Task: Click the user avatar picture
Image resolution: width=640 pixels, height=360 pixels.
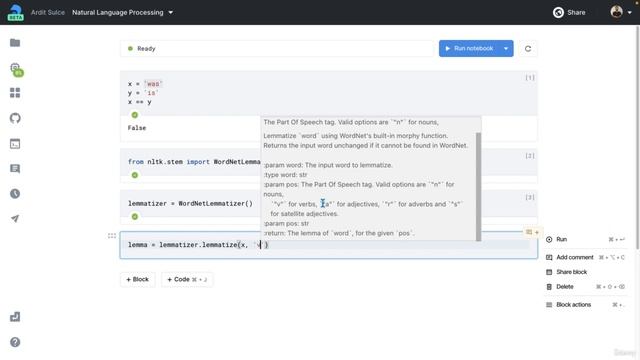Action: [616, 12]
